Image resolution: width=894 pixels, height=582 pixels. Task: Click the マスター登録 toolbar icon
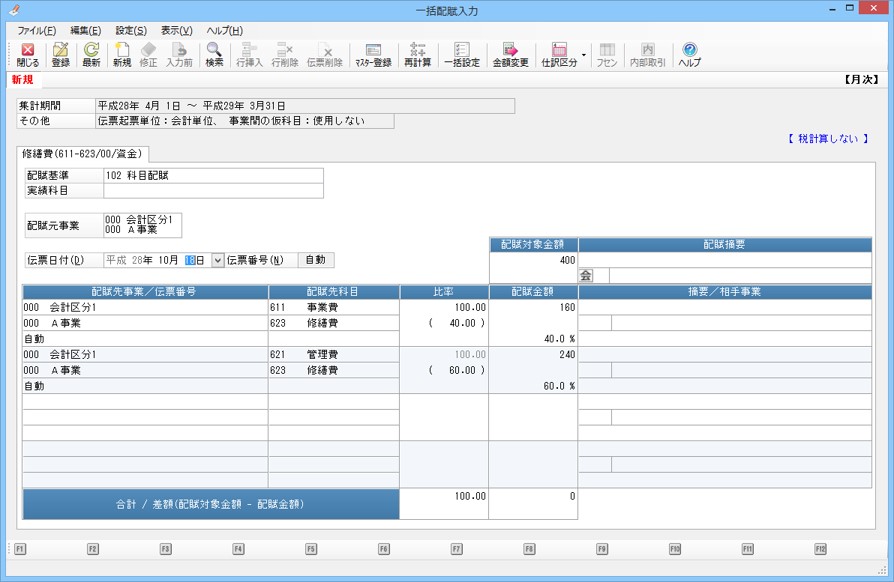pos(373,54)
